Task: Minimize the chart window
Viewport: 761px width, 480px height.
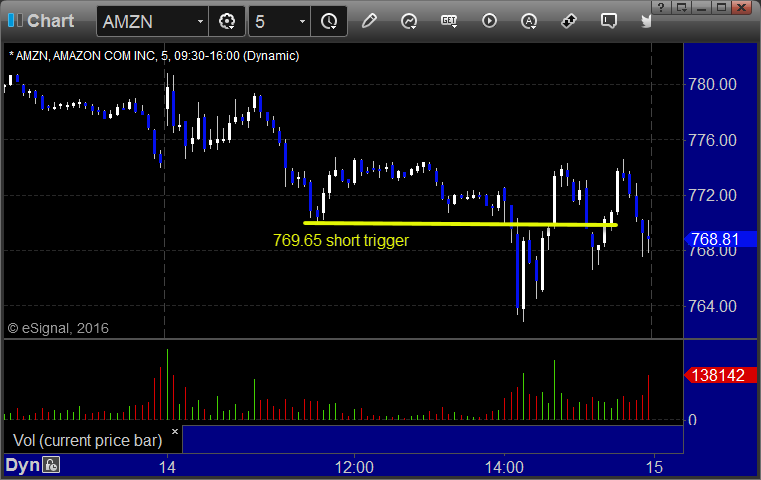Action: [701, 7]
